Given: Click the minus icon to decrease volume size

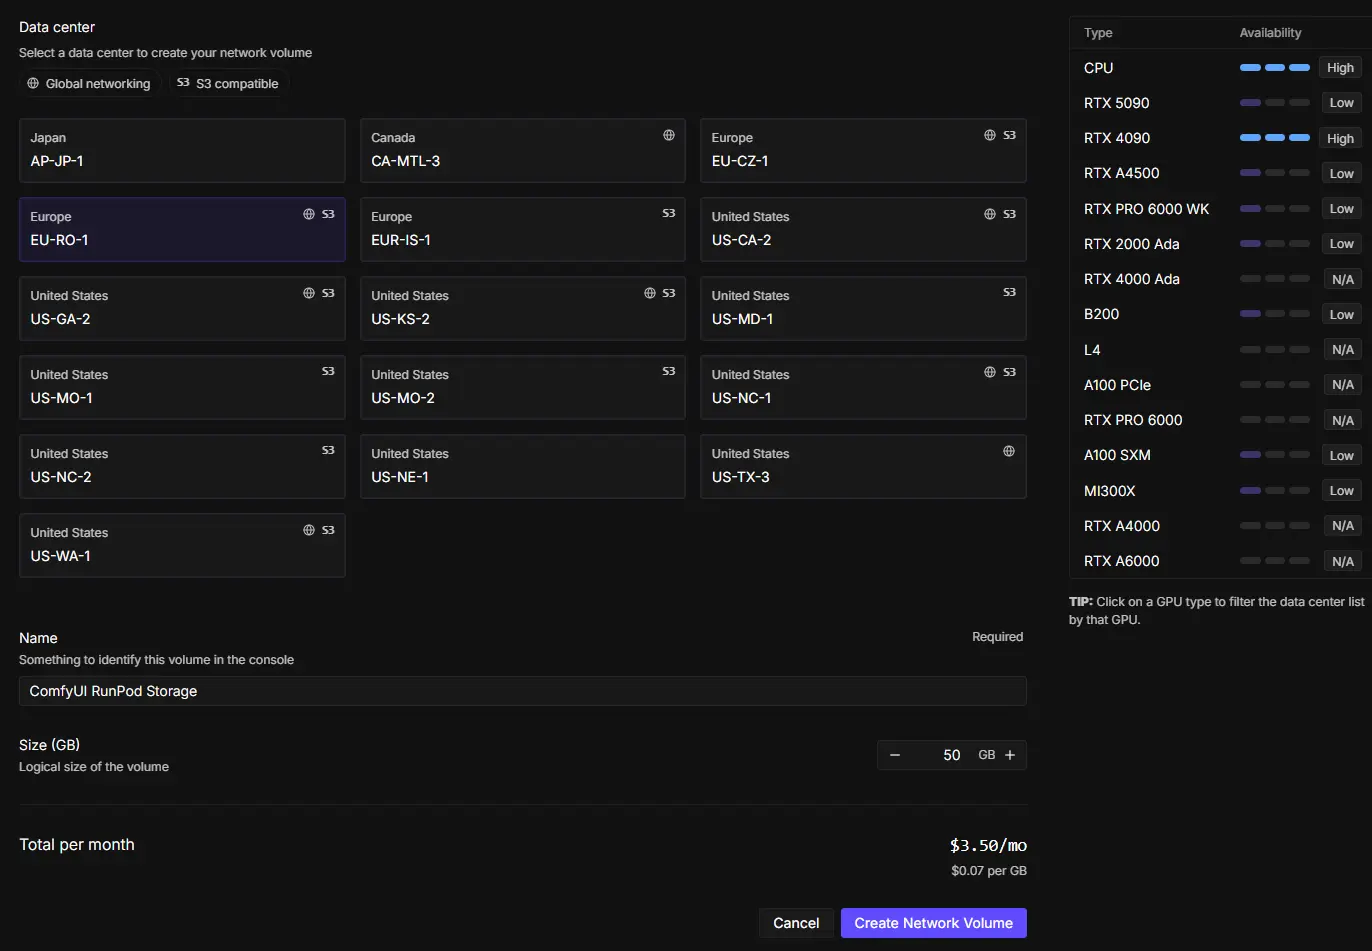Looking at the screenshot, I should 895,755.
